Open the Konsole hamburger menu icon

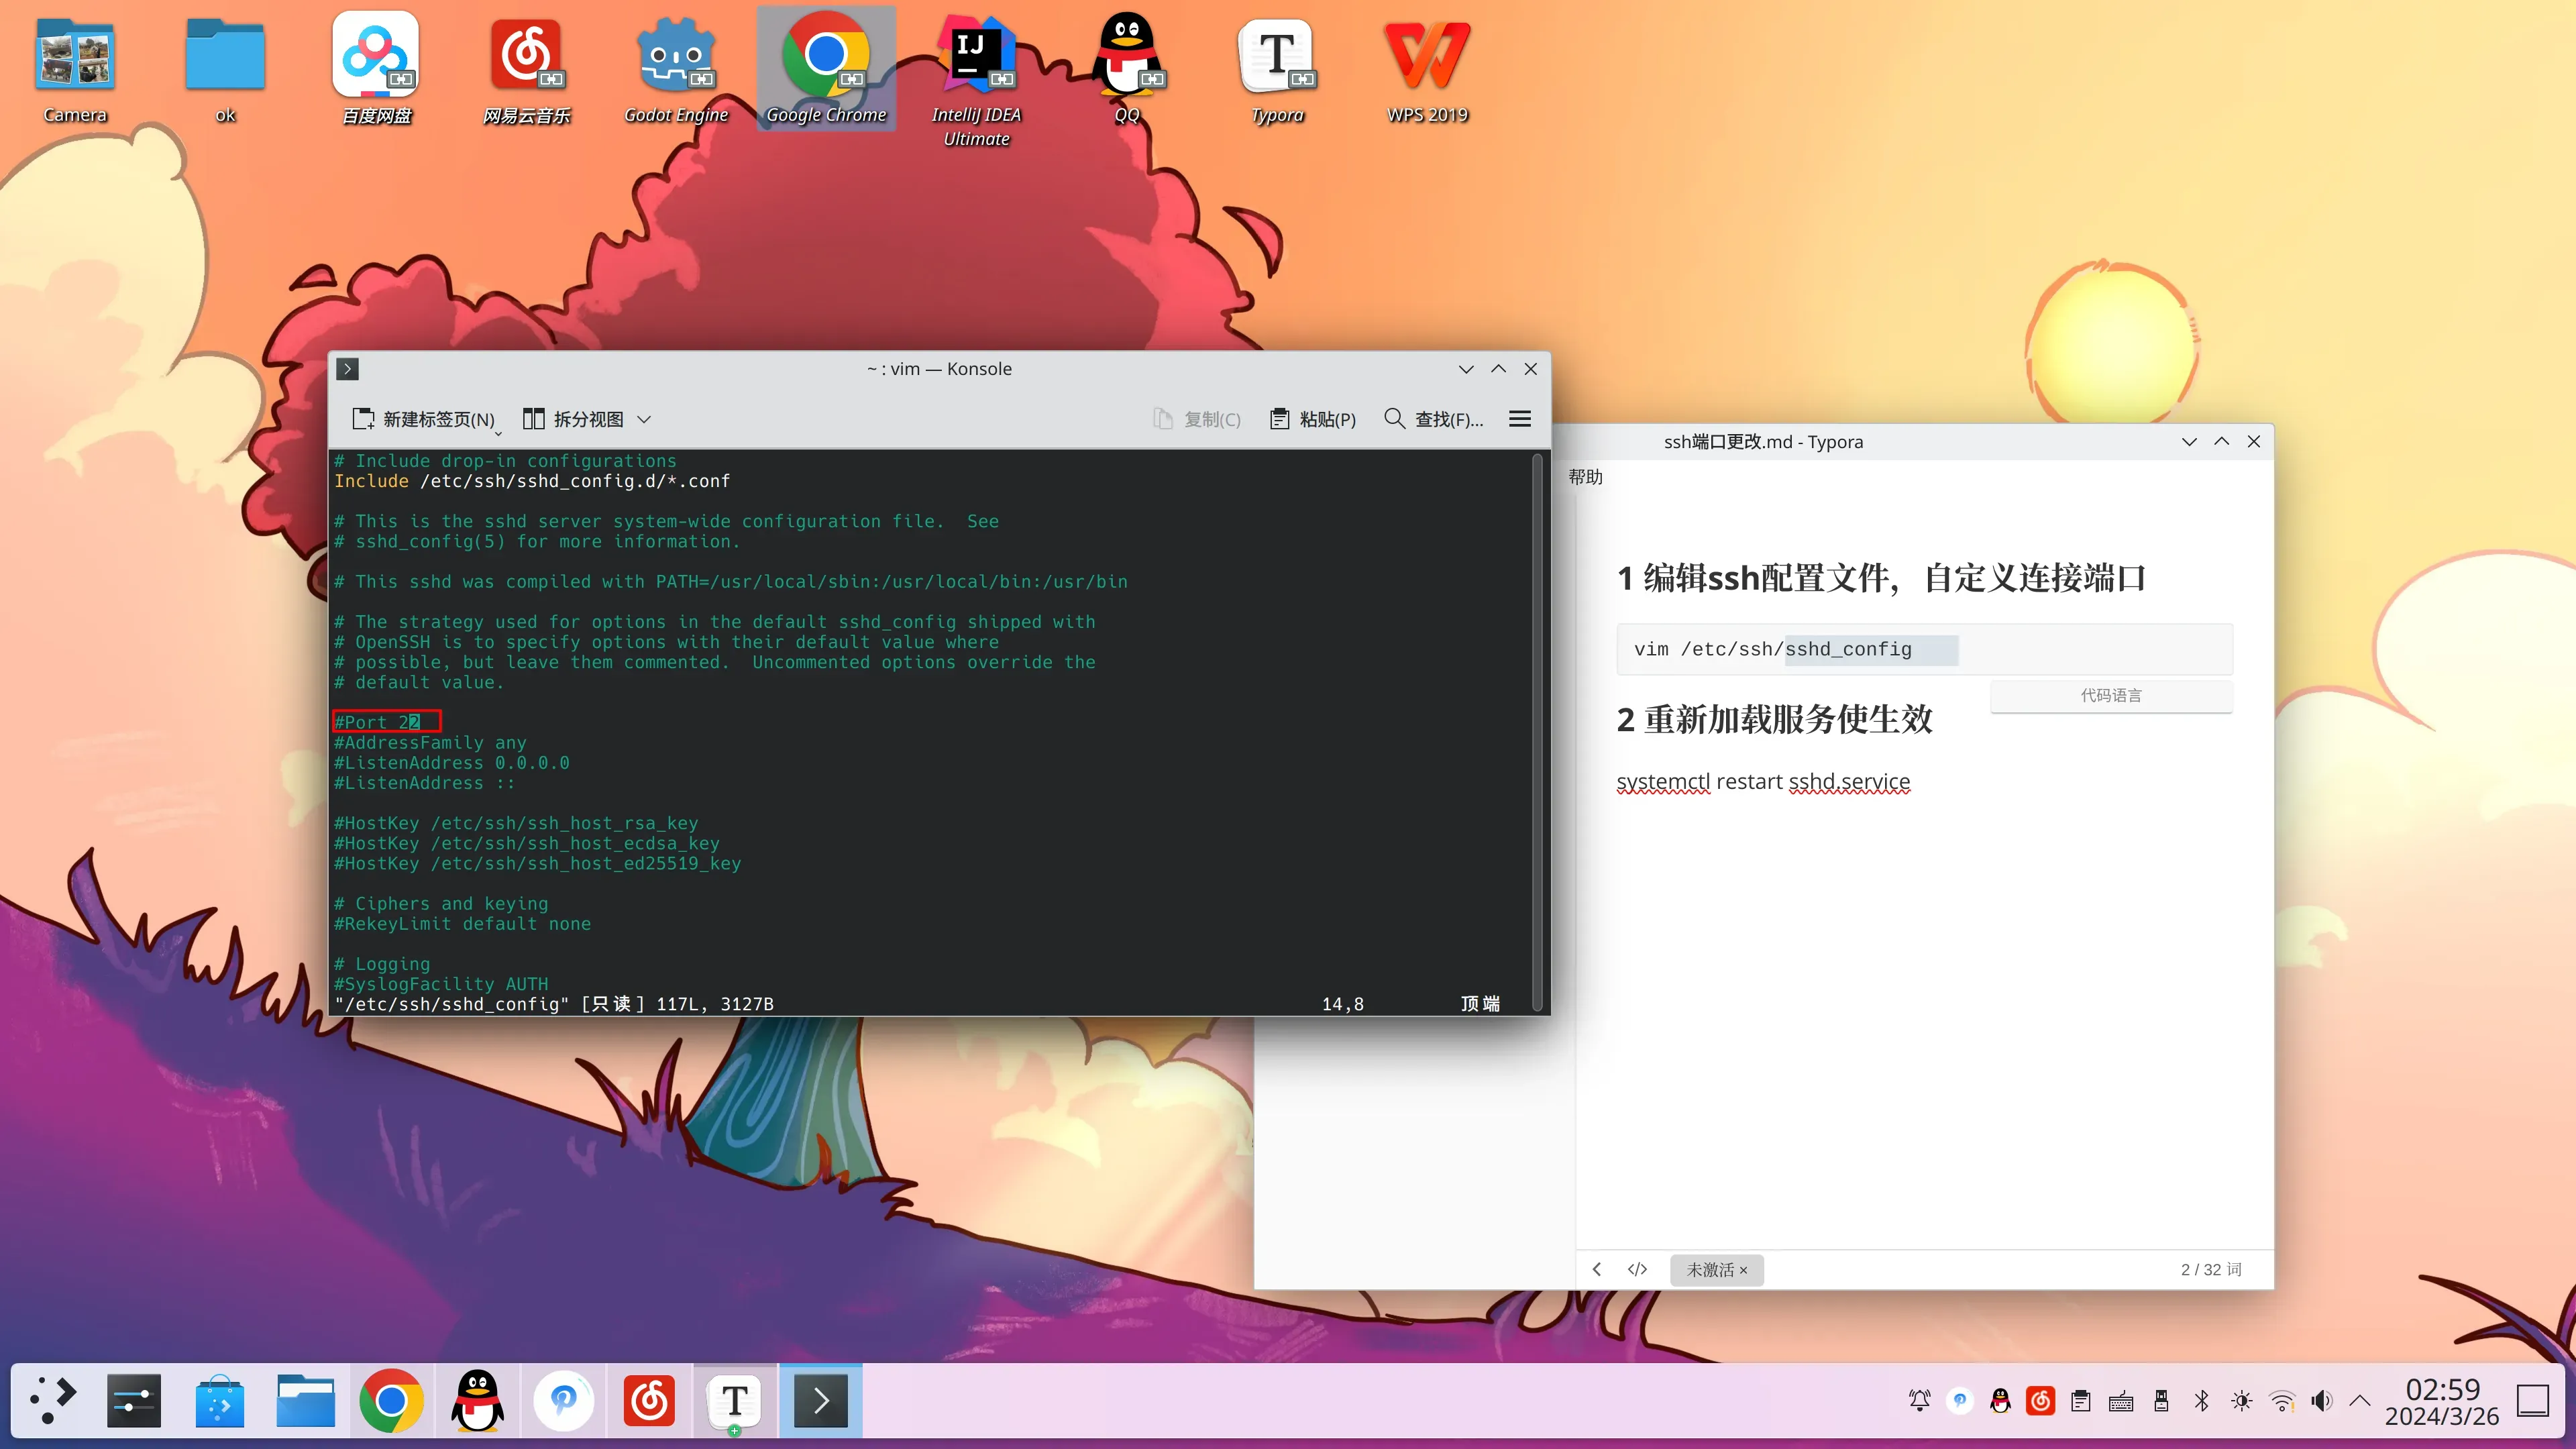pyautogui.click(x=1519, y=419)
